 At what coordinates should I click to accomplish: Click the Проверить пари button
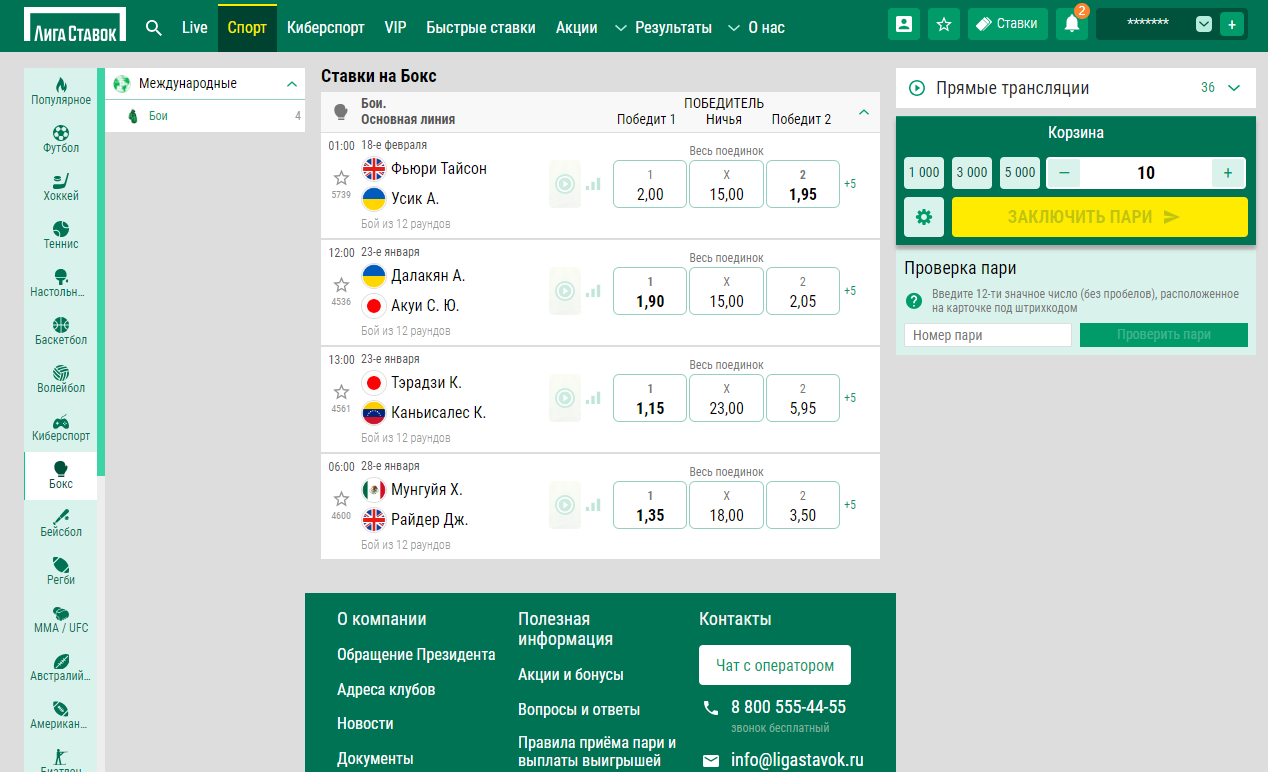click(x=1164, y=335)
